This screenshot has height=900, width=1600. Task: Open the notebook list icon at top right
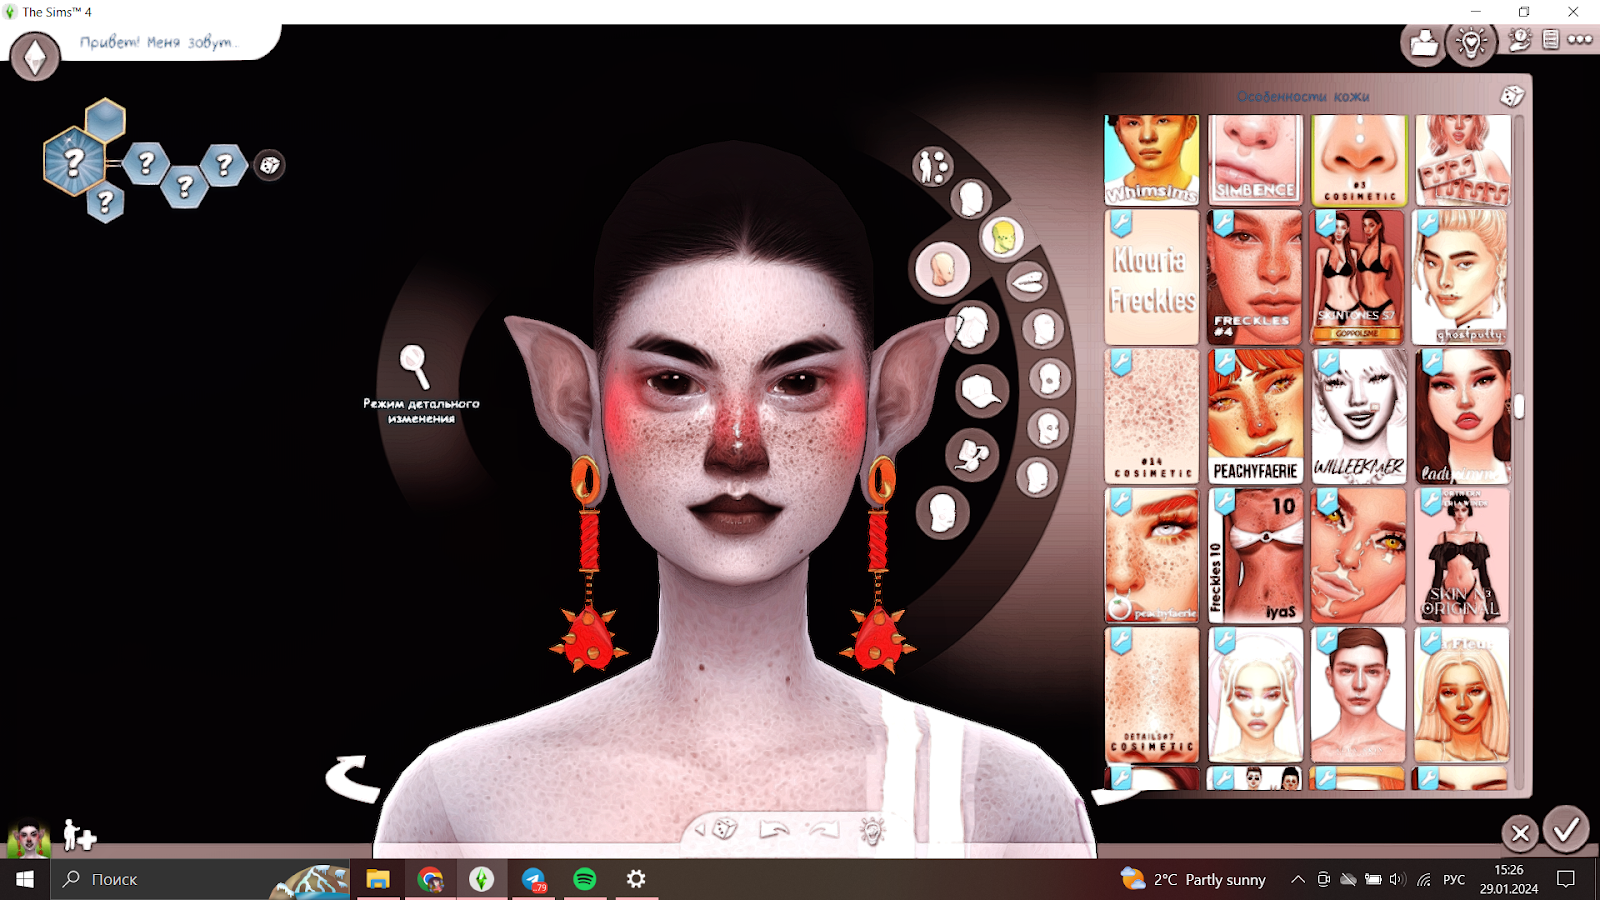1550,40
